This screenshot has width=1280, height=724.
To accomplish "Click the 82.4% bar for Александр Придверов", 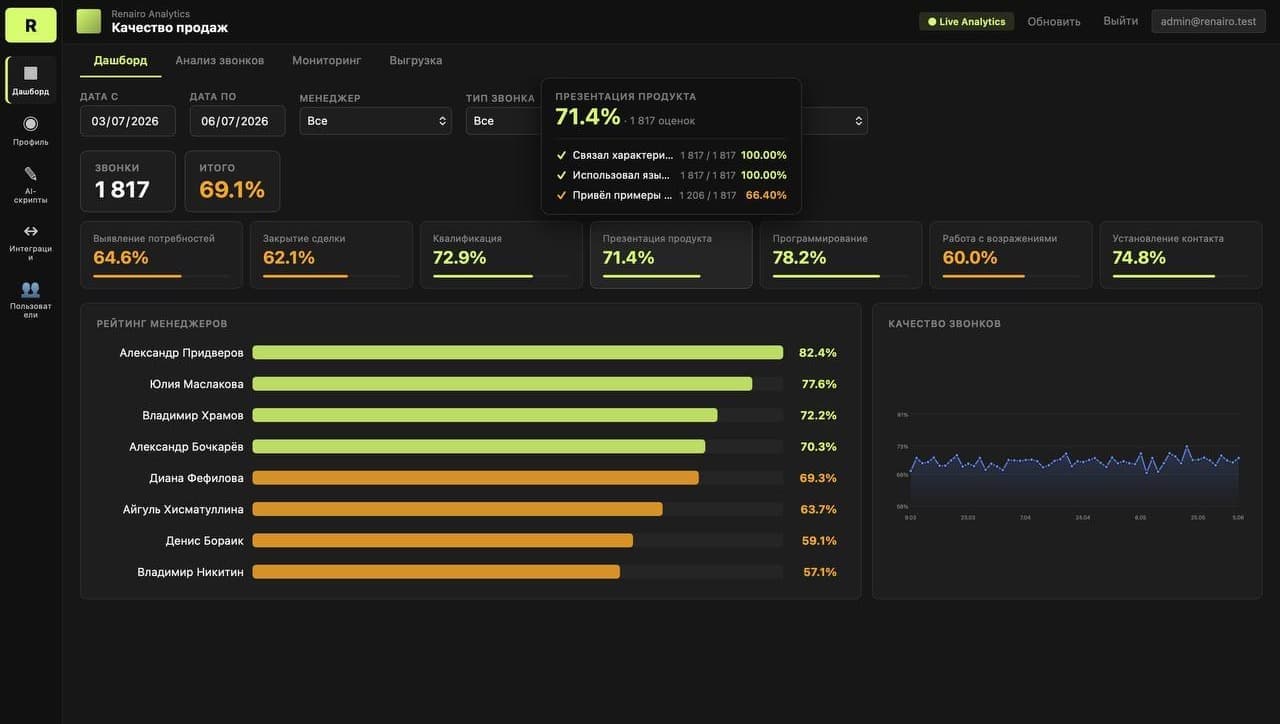I will point(518,353).
